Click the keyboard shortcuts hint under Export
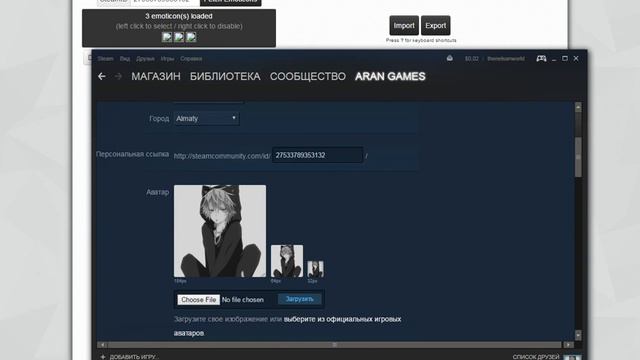640x360 pixels. pyautogui.click(x=421, y=40)
